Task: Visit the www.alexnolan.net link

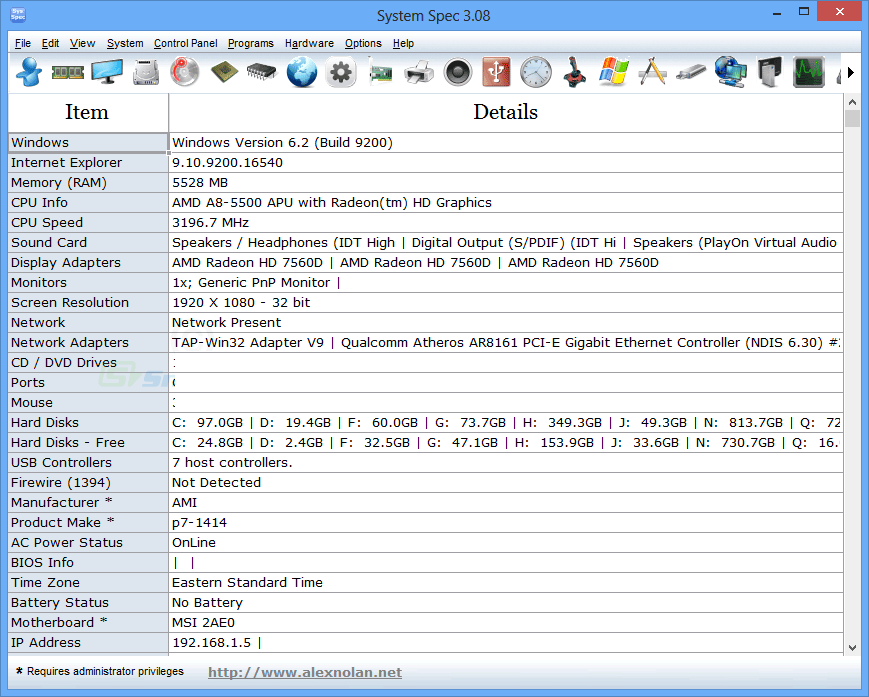Action: coord(305,673)
